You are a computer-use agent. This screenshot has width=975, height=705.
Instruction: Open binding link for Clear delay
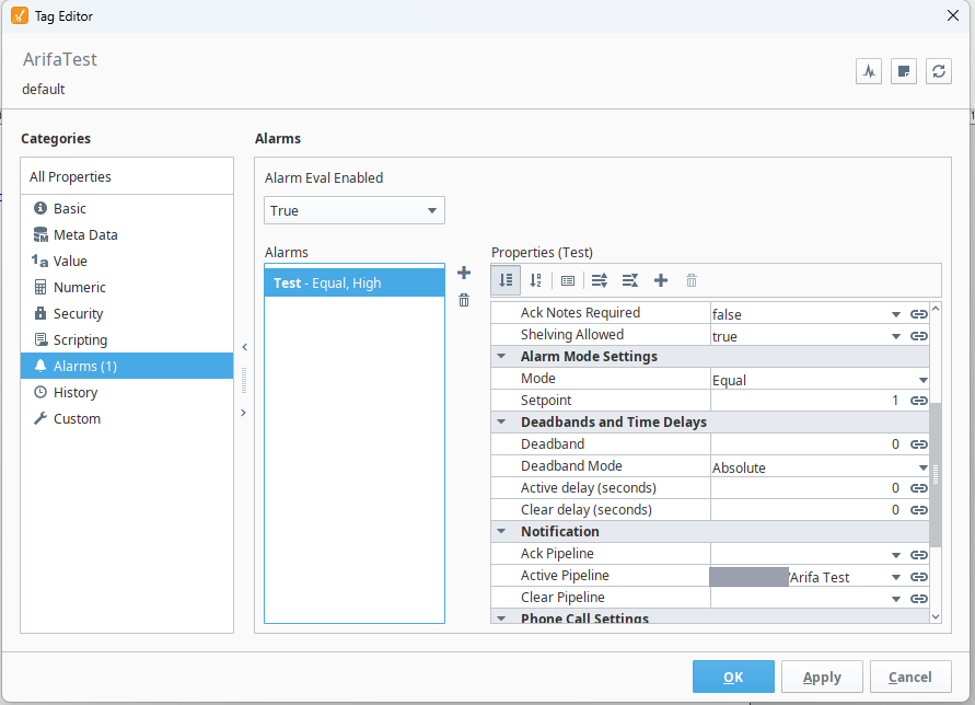coord(919,510)
